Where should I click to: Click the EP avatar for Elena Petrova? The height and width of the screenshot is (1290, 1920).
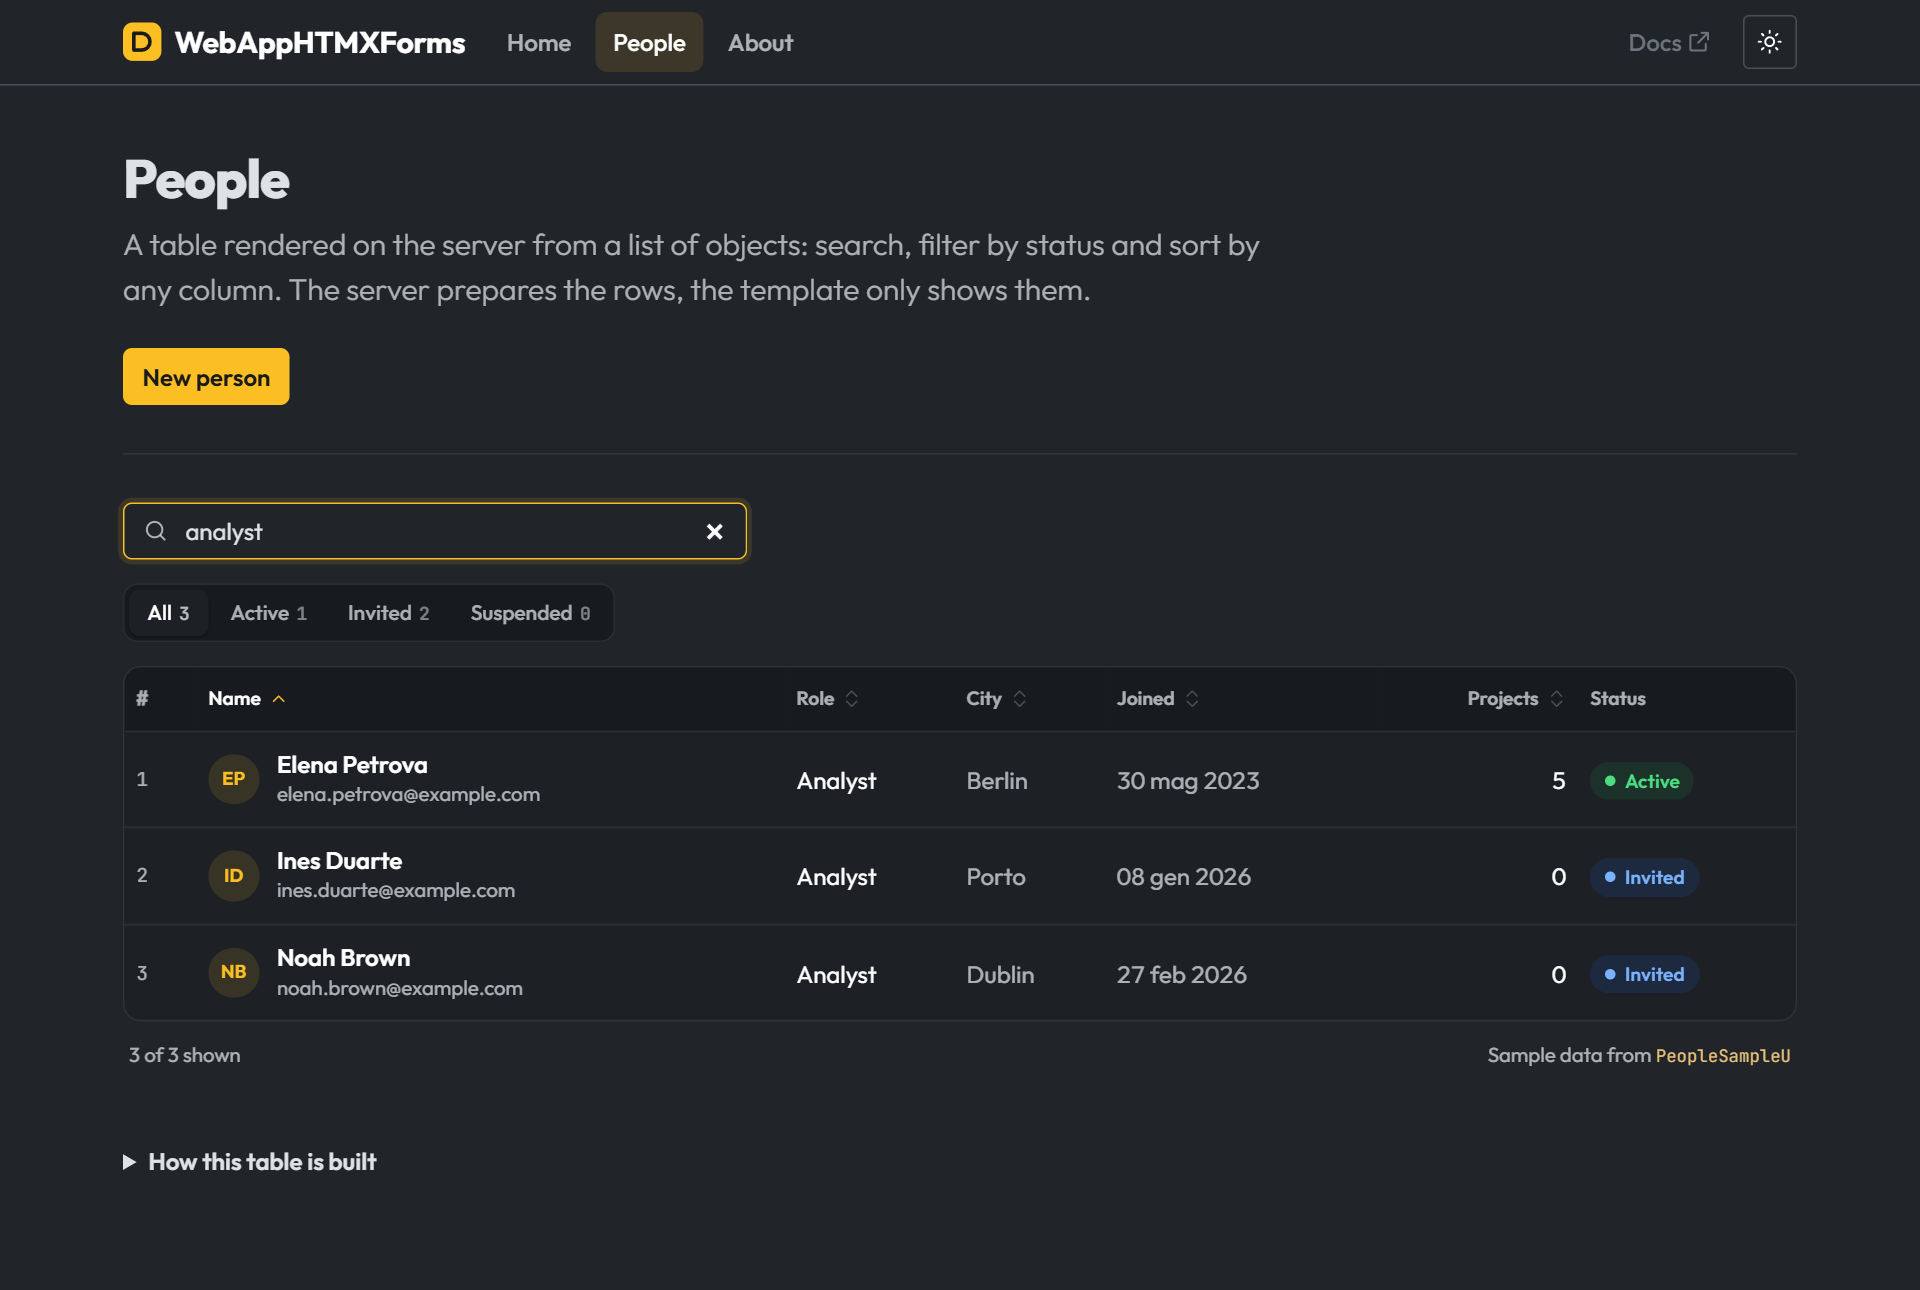pos(233,779)
